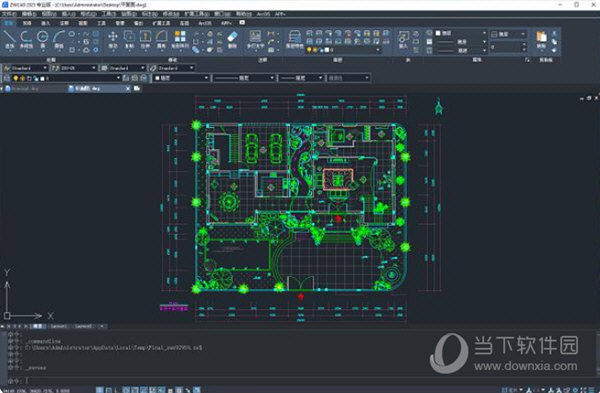Viewport: 600px width, 393px height.
Task: Open the View menu
Action: [x=49, y=14]
